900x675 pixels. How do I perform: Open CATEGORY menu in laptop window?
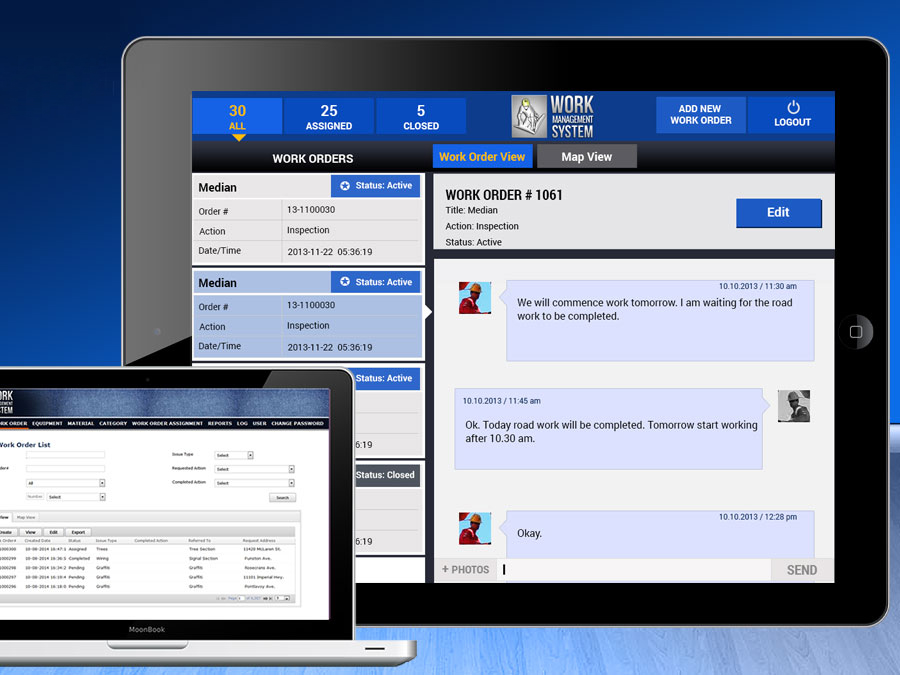point(113,424)
